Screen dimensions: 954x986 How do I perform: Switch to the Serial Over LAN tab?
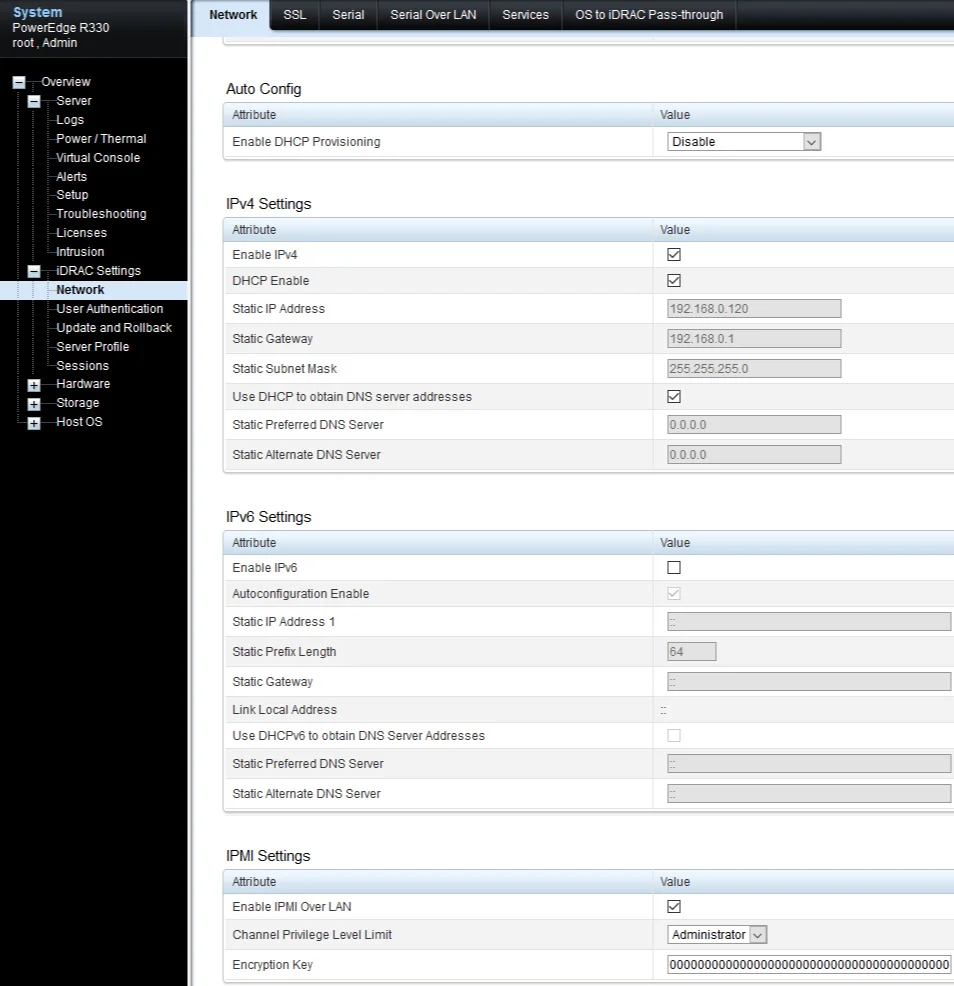coord(432,15)
